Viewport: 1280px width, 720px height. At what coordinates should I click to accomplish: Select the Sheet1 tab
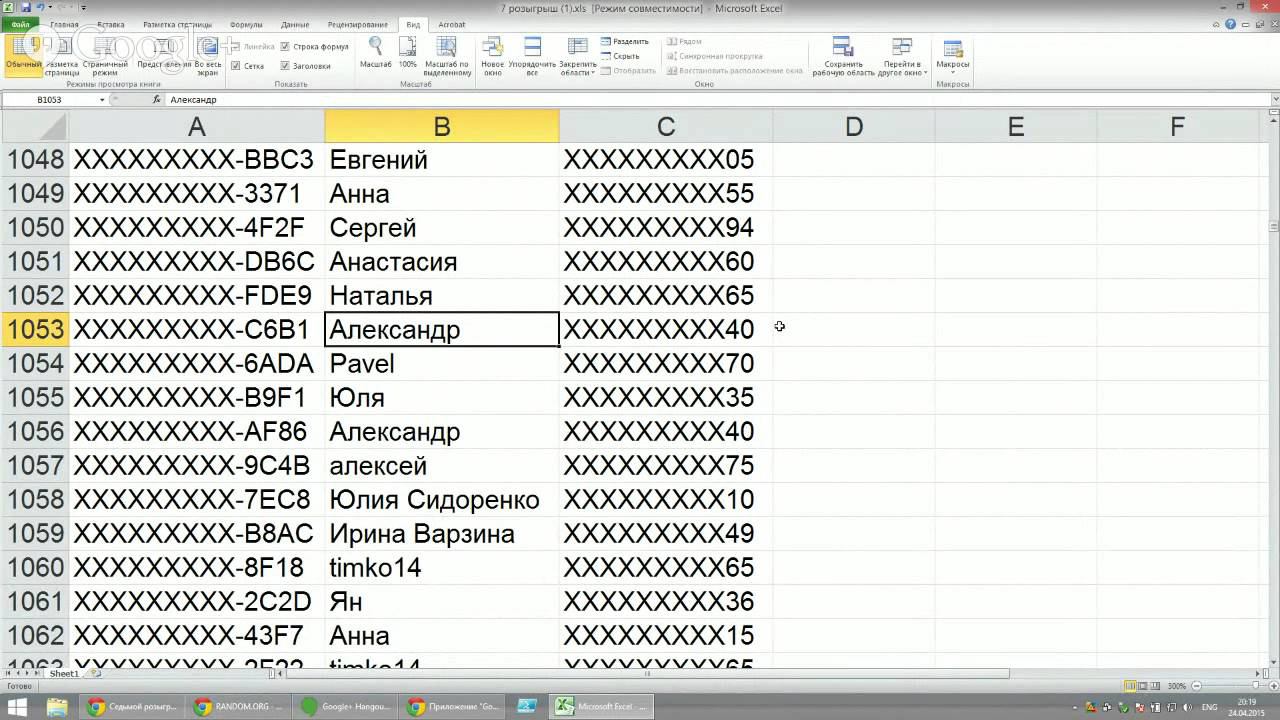coord(64,674)
